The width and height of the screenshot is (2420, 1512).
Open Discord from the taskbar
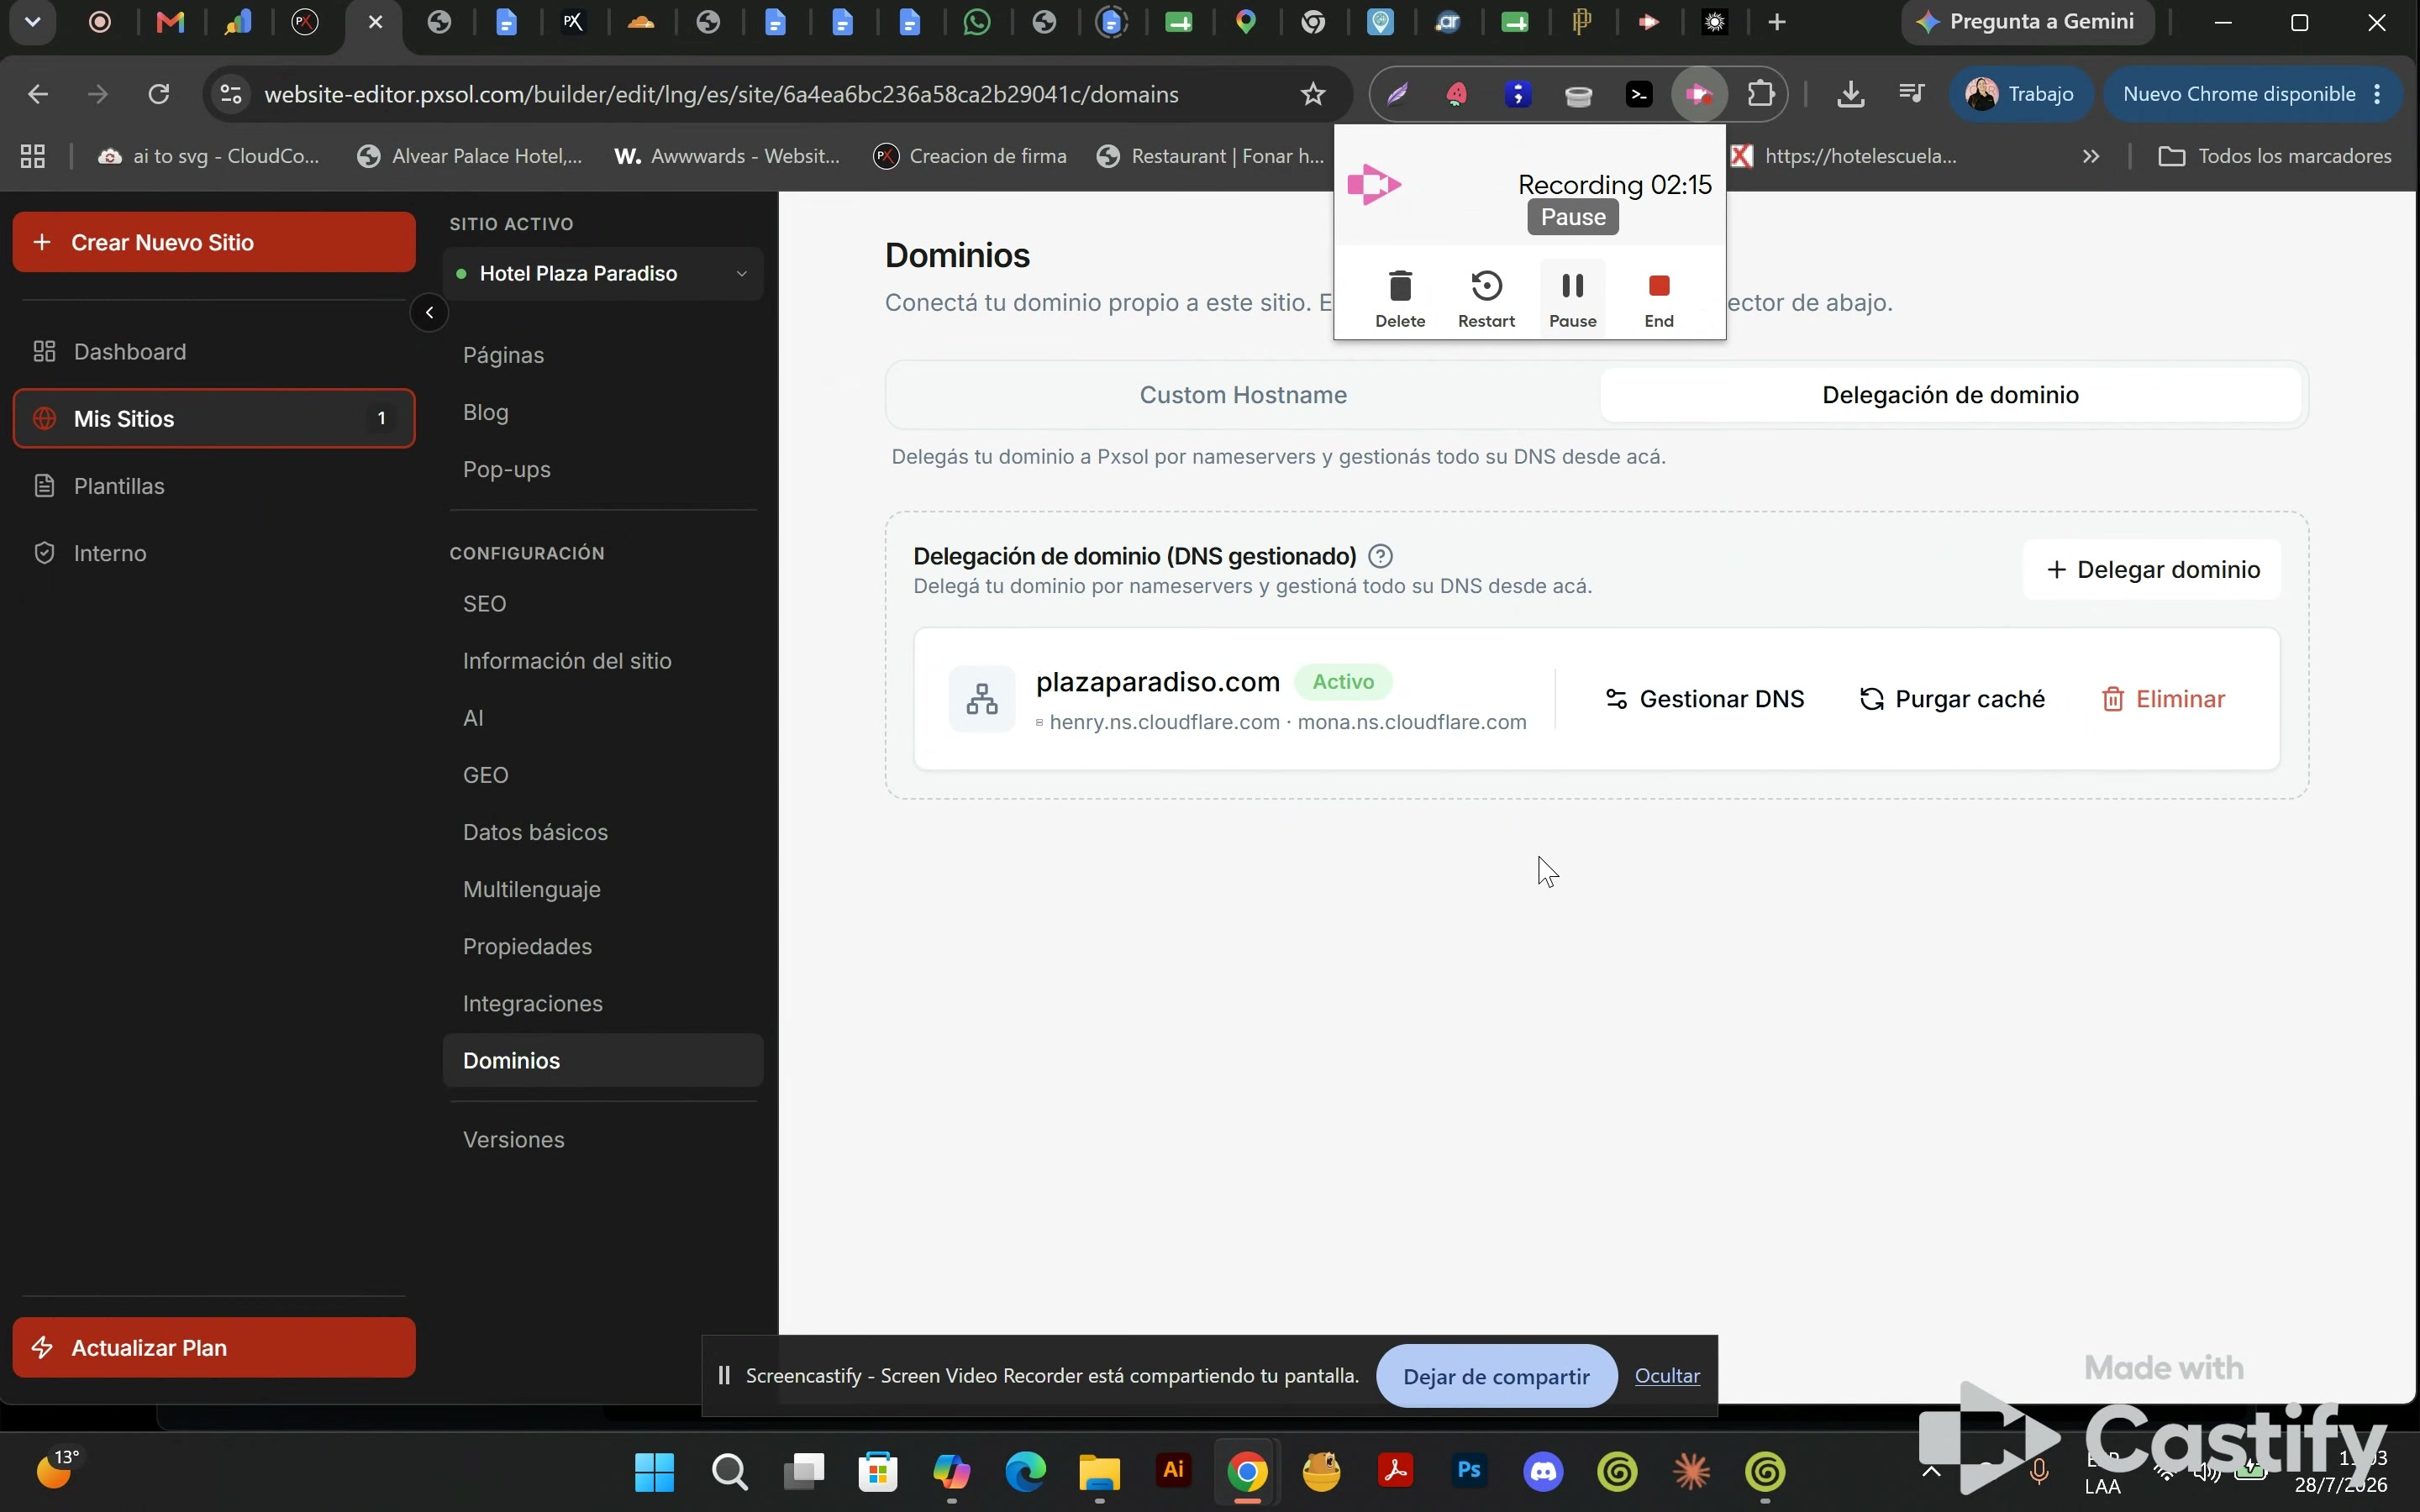1543,1471
